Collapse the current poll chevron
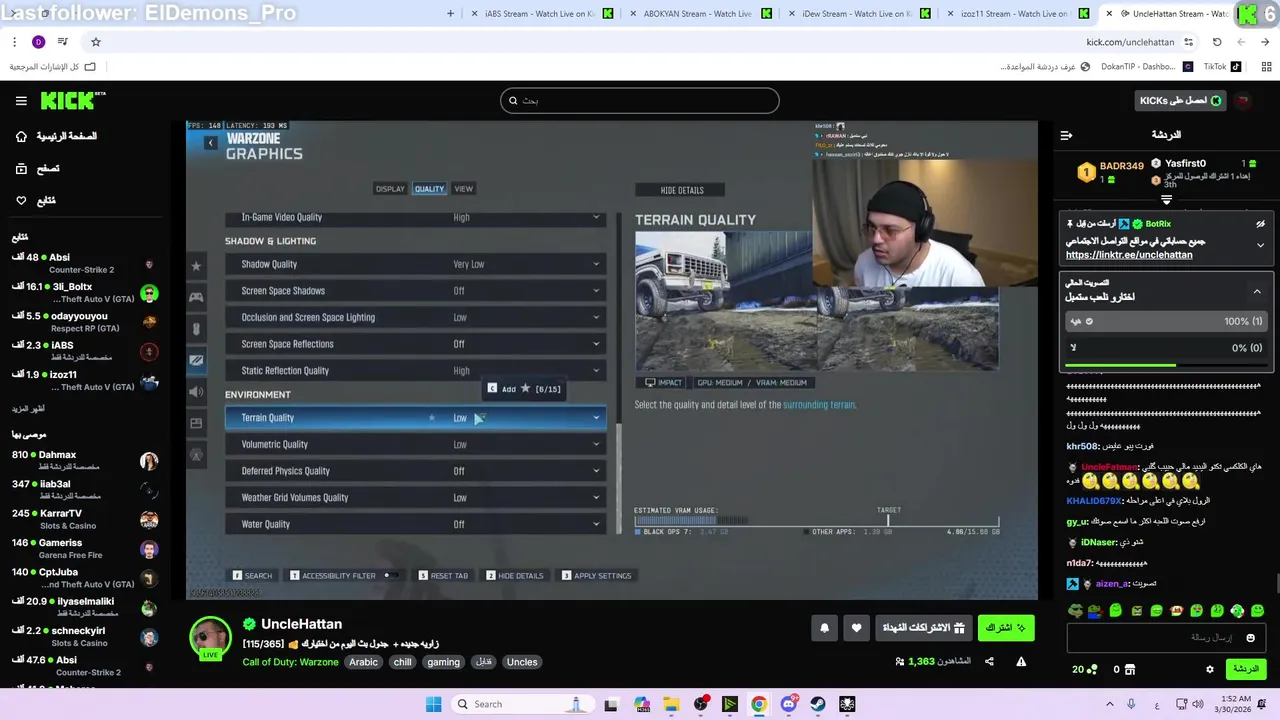1280x720 pixels. coord(1257,291)
